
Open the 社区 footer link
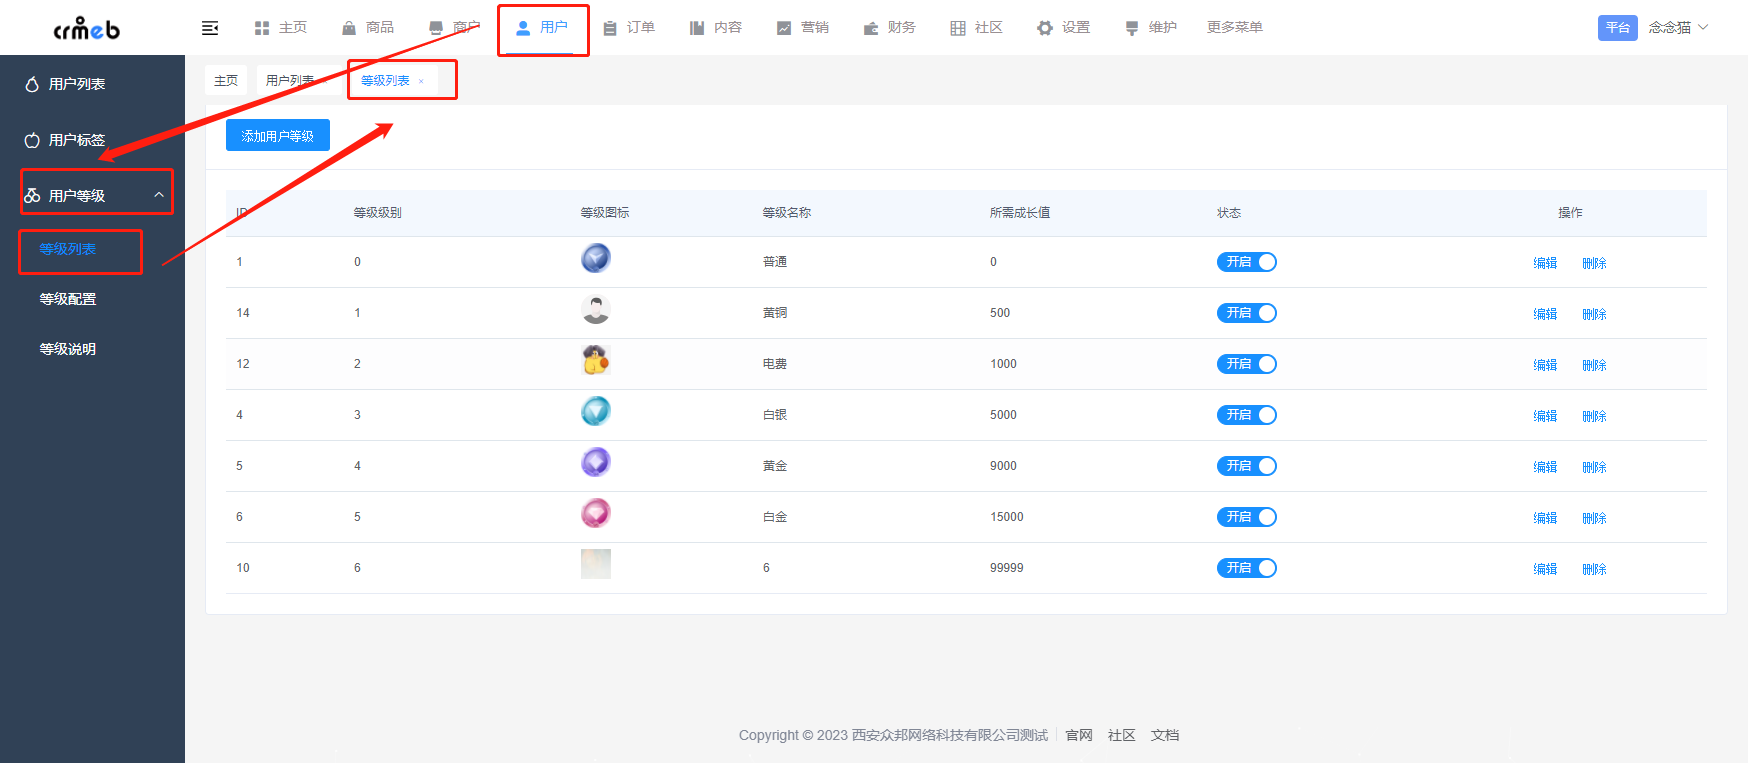coord(1122,735)
